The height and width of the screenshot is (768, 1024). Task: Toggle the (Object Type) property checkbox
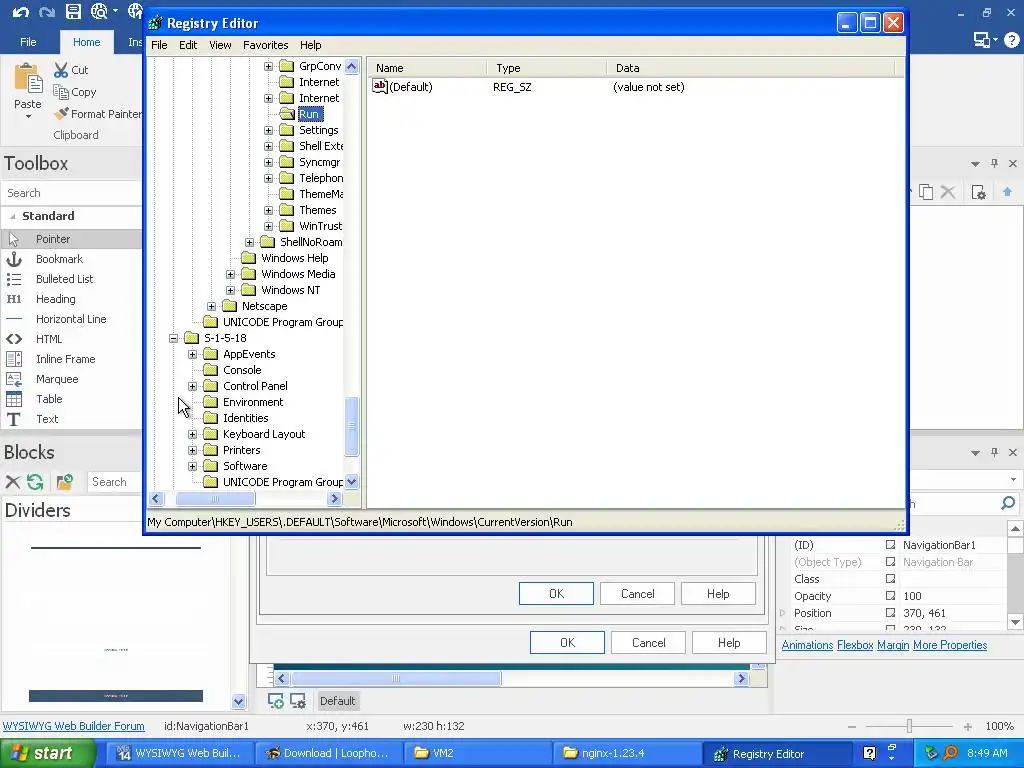pyautogui.click(x=890, y=562)
